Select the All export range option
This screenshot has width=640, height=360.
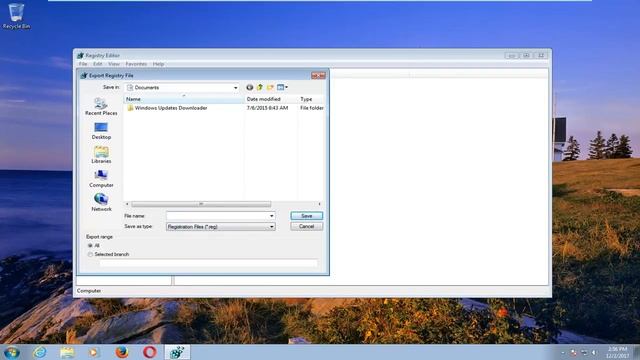pos(90,246)
